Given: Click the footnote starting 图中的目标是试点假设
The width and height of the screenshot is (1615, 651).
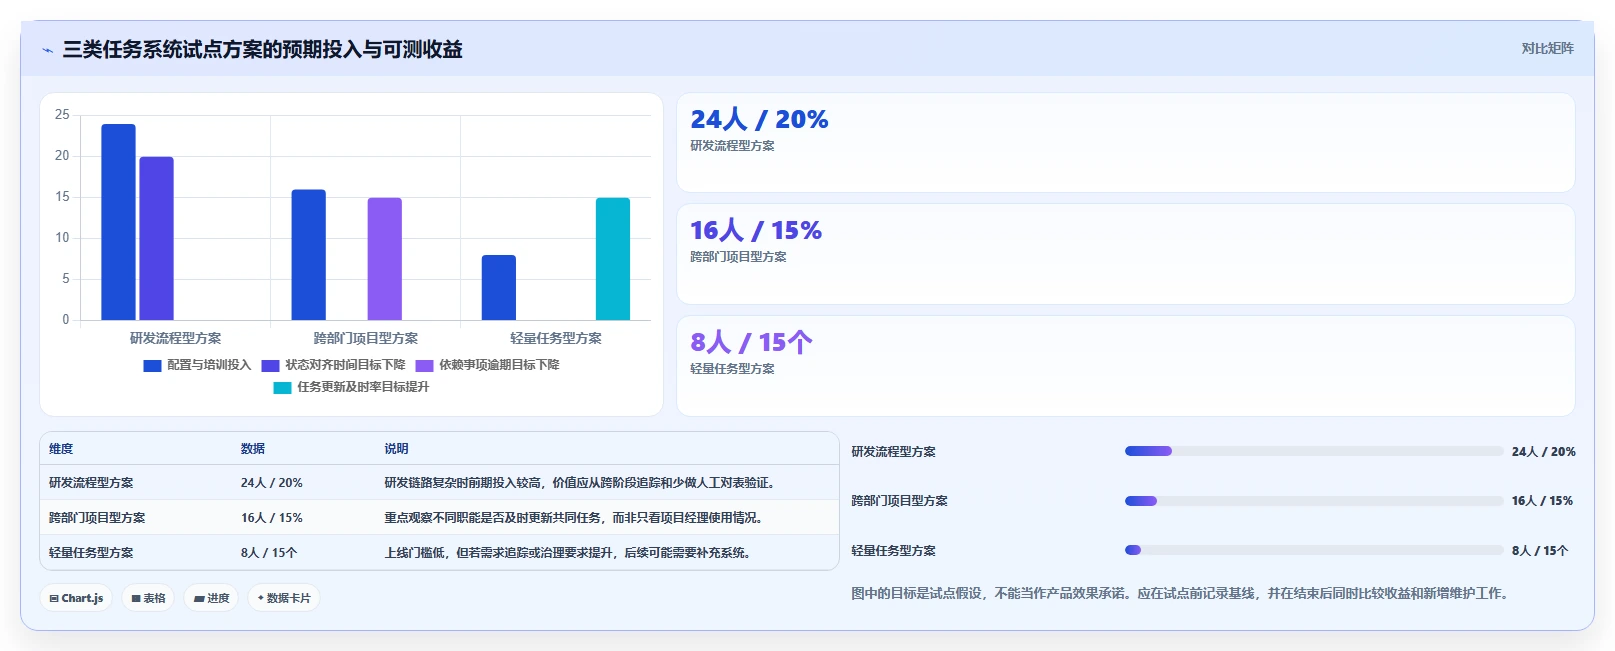Looking at the screenshot, I should (x=1181, y=593).
